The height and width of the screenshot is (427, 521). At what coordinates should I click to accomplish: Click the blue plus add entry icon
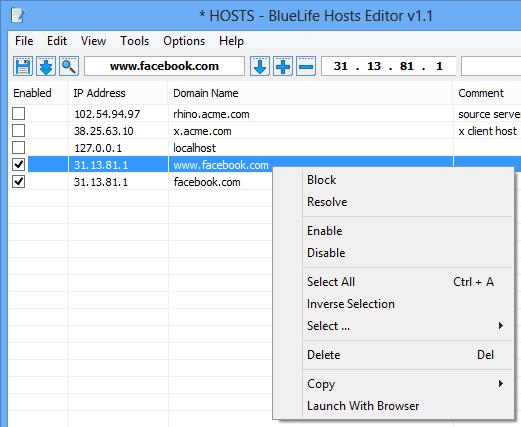283,66
